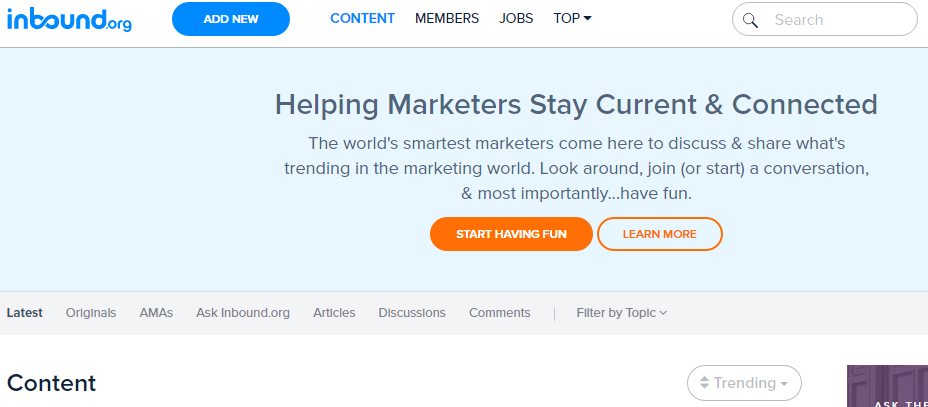Click the sort arrows icon beside Trending
Viewport: 928px width, 407px height.
click(x=704, y=383)
